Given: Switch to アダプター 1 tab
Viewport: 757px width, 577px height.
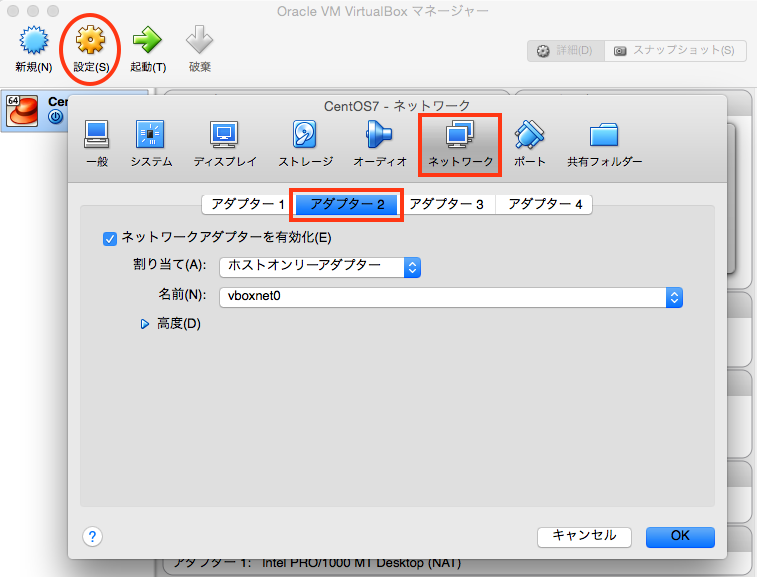Looking at the screenshot, I should pyautogui.click(x=247, y=204).
